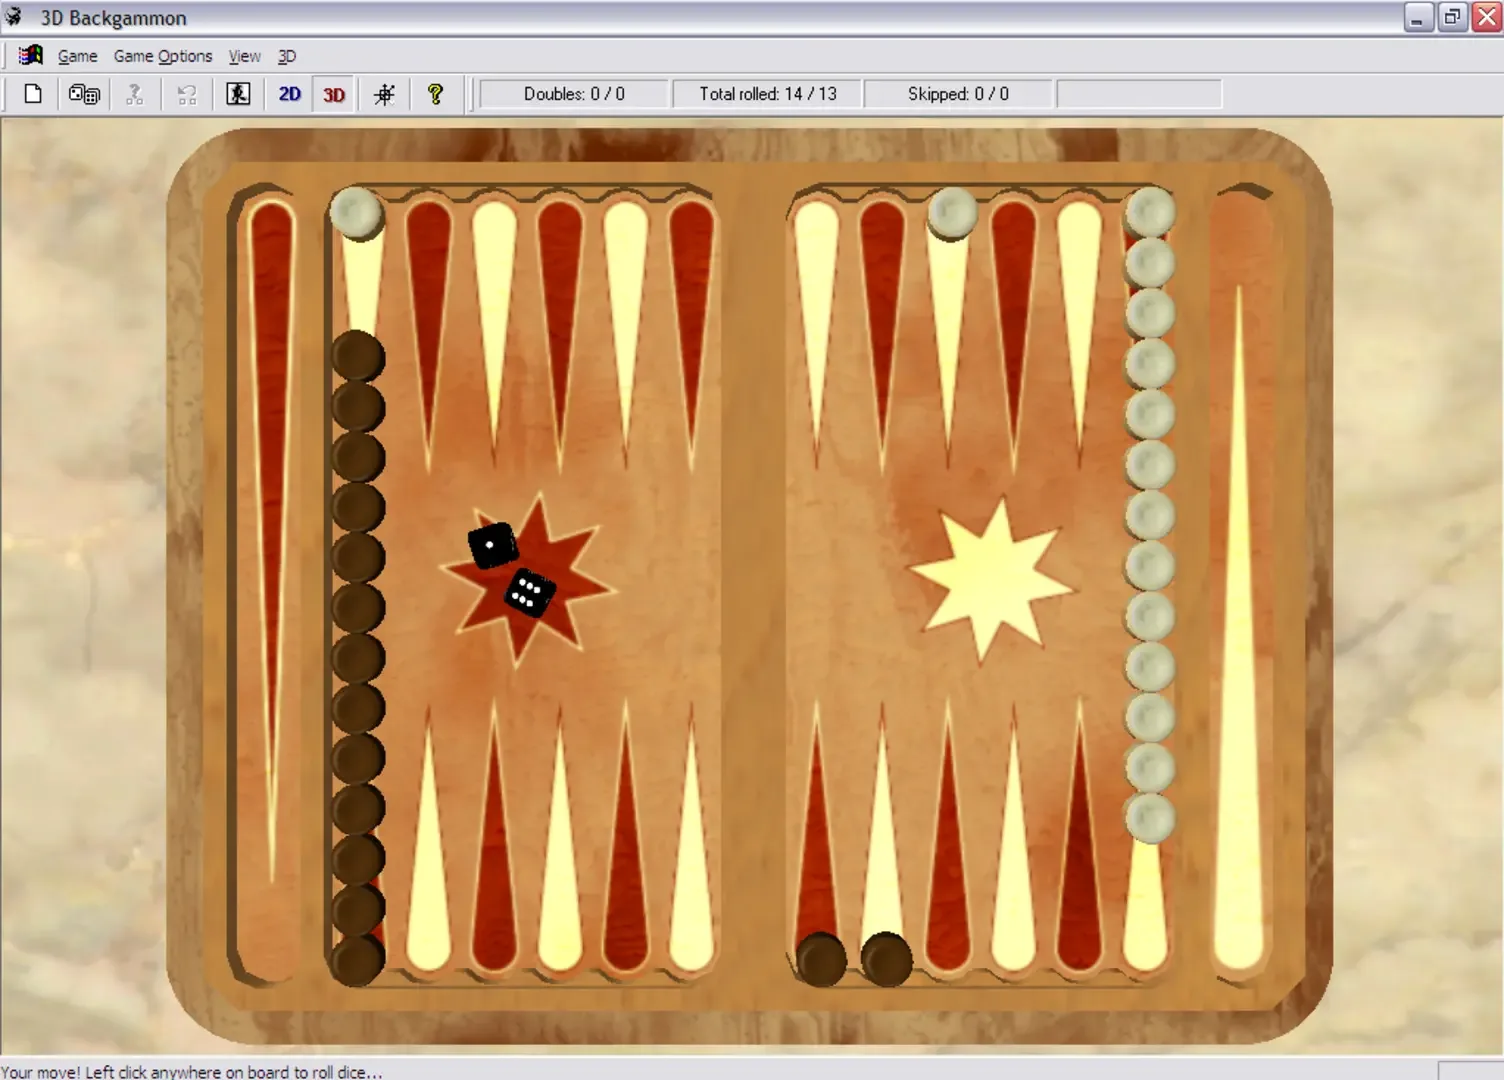The width and height of the screenshot is (1504, 1080).
Task: Open the Game Options menu
Action: 162,56
